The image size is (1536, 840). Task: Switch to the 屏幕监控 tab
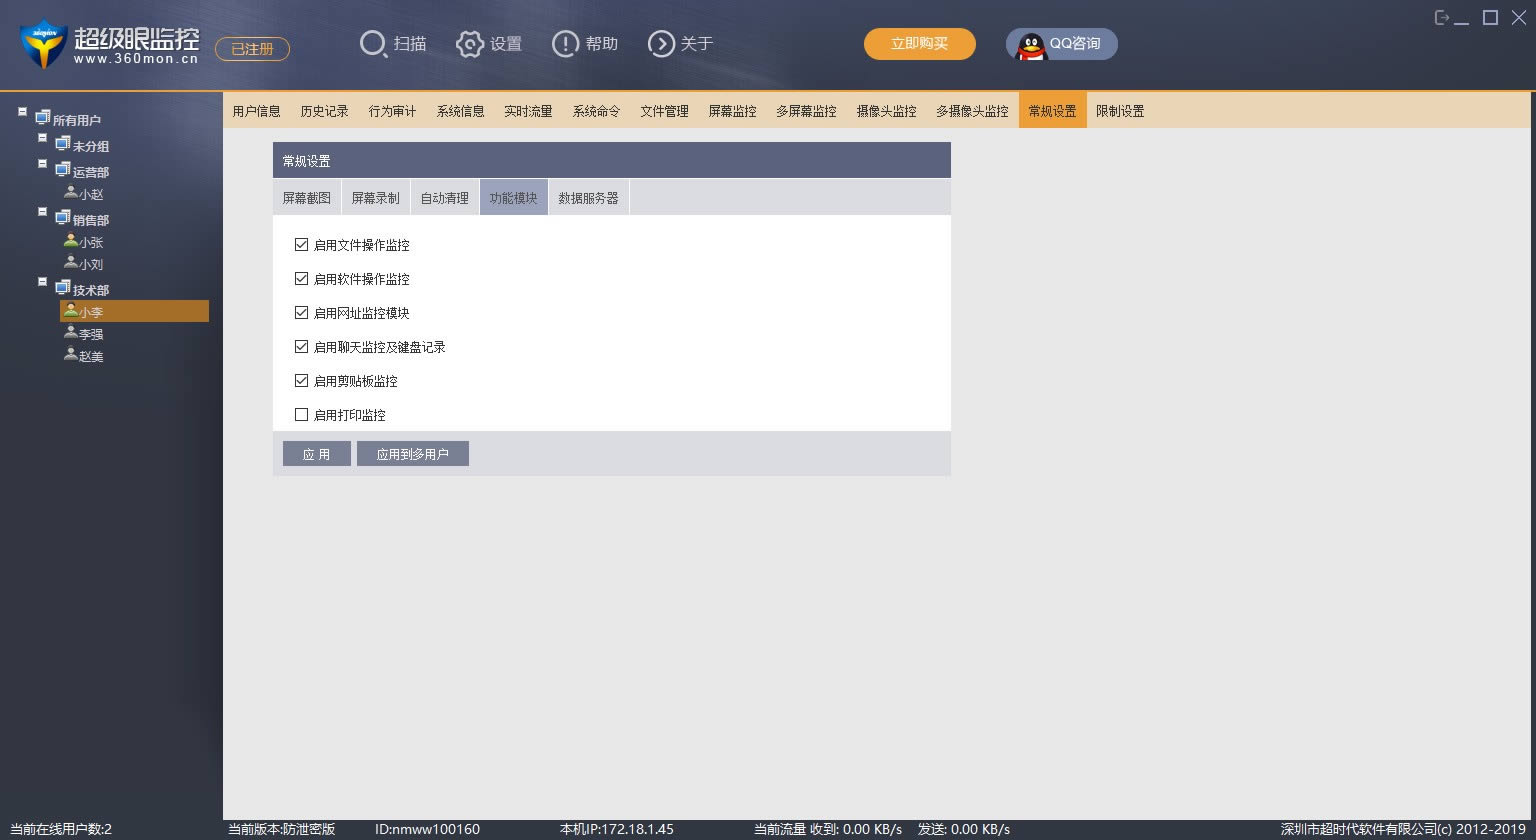732,111
